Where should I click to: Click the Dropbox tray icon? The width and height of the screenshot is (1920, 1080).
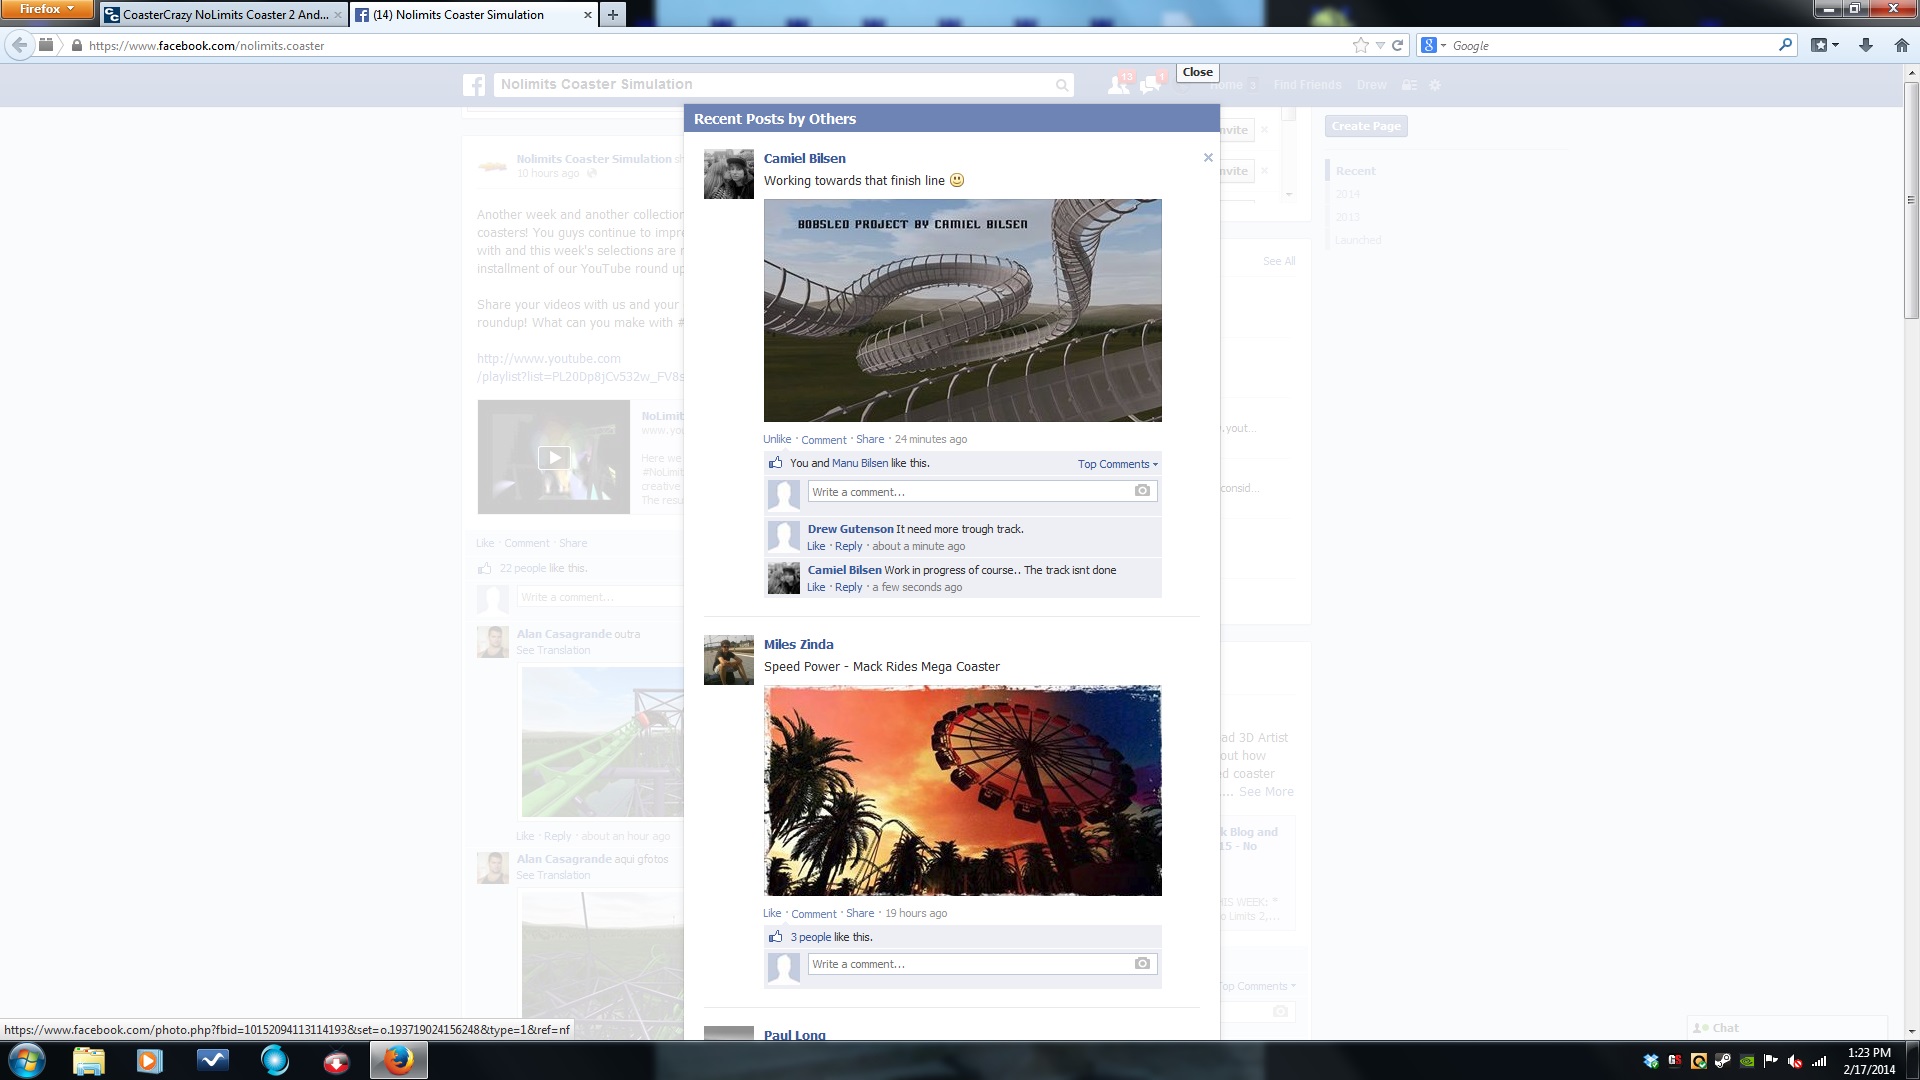coord(1651,1061)
